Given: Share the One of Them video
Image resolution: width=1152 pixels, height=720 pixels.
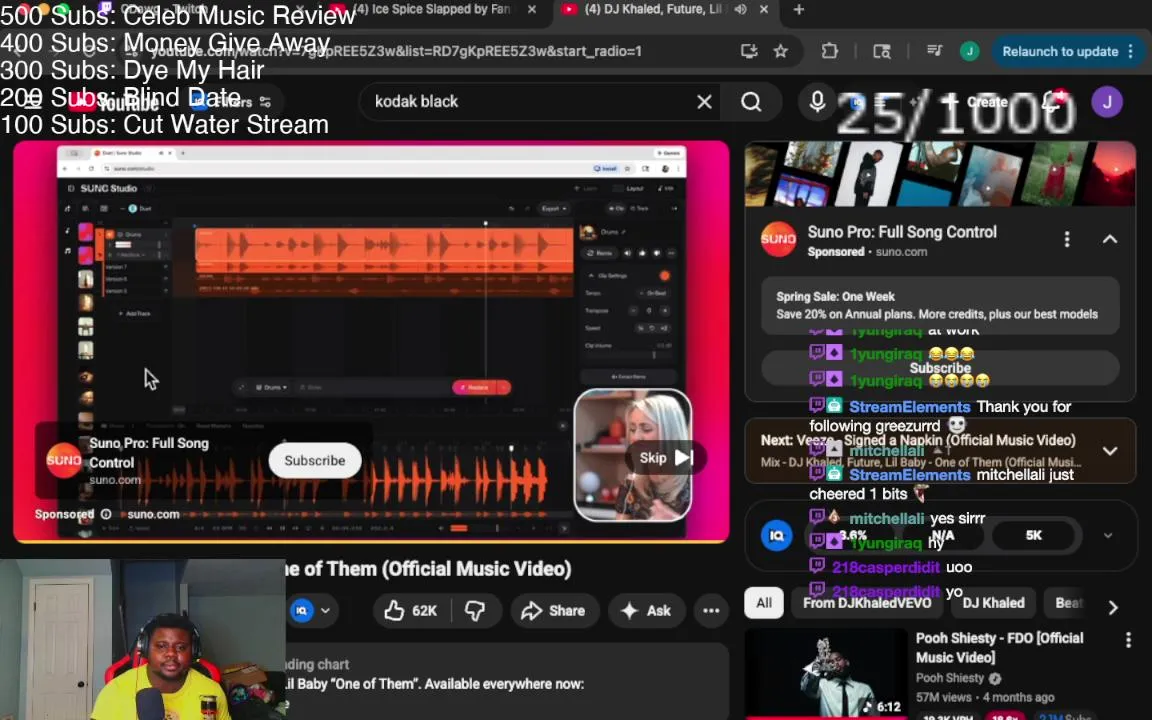Looking at the screenshot, I should 552,611.
